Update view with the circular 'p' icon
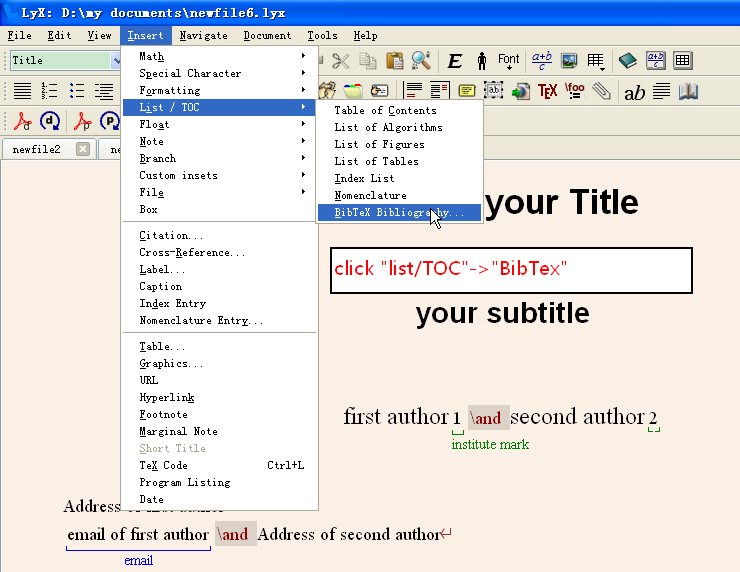 [x=110, y=121]
